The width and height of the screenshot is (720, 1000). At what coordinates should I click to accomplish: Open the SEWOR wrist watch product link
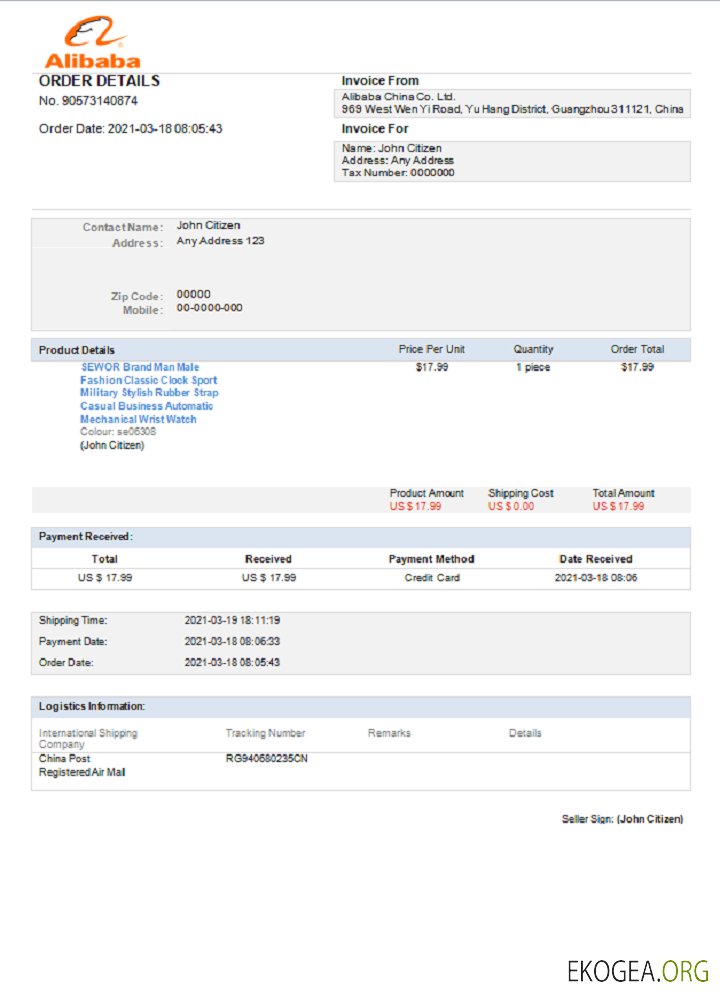148,393
